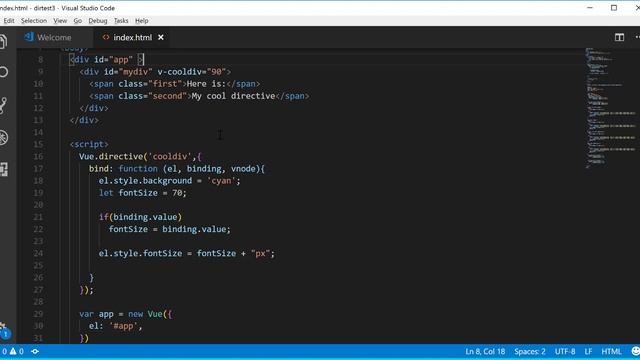Click 'fontSize = 70' declaration on line 19
Viewport: 640px width, 360px height.
[150, 193]
